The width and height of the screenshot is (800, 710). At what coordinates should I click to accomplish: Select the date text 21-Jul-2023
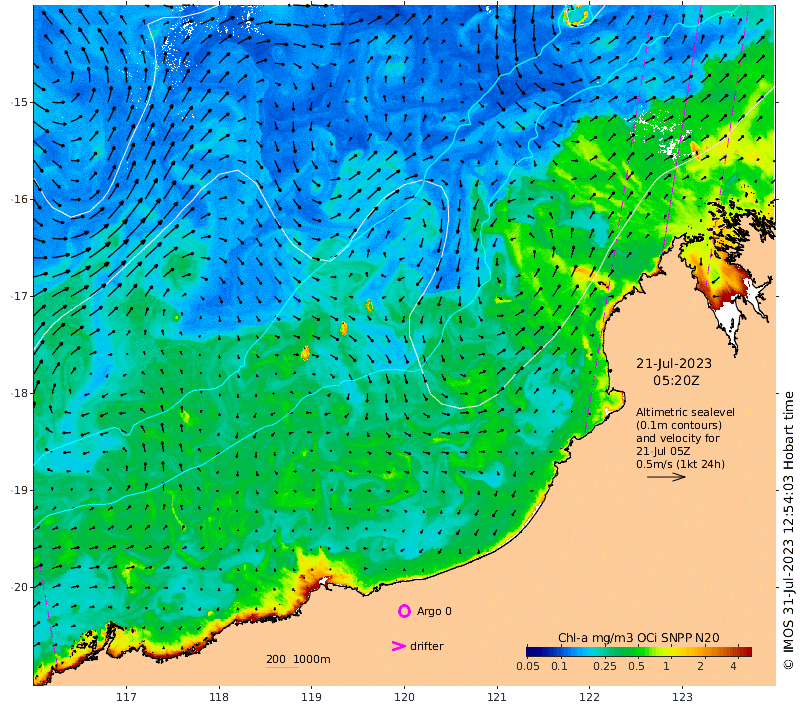point(673,364)
